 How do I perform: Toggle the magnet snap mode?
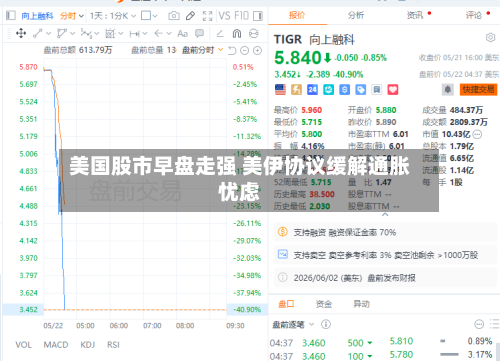(237, 33)
